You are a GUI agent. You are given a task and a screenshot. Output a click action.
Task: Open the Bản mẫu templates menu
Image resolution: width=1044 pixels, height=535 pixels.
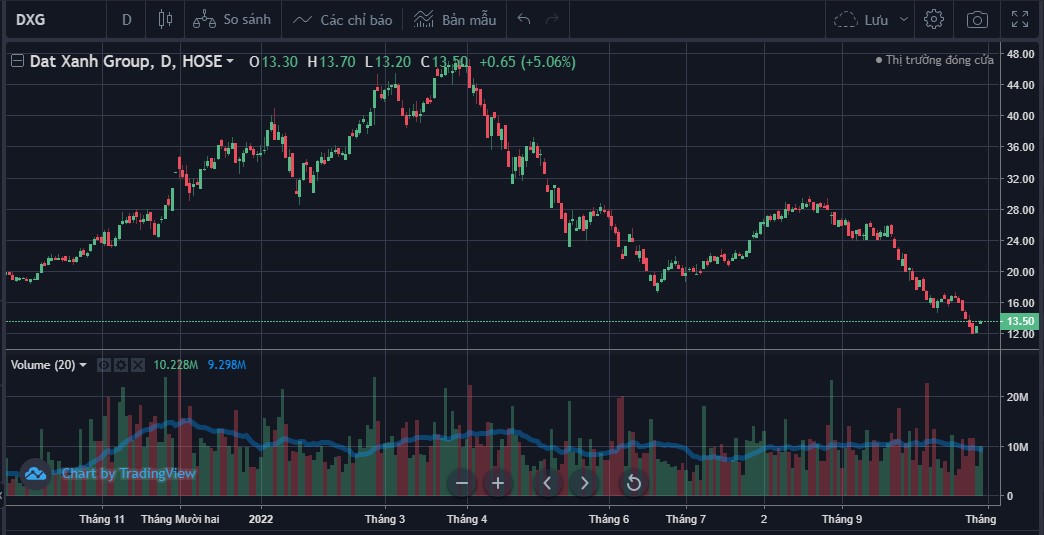coord(455,19)
